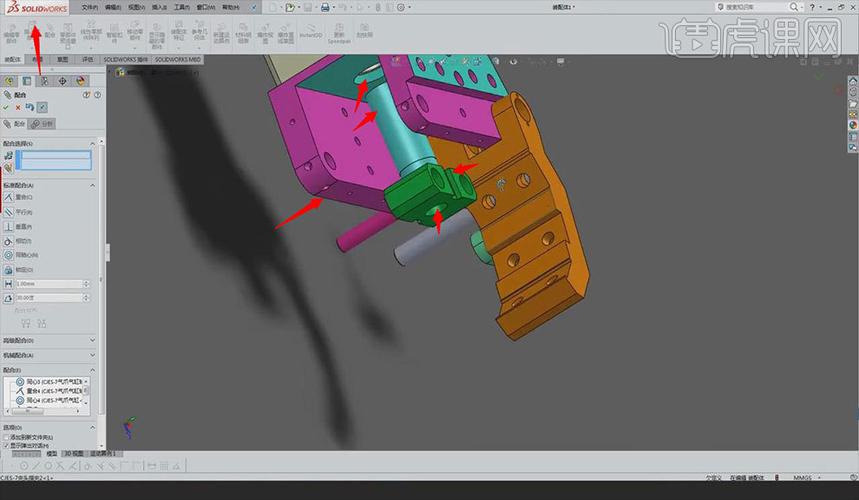Open the DisplayManager color-ball tab
The image size is (859, 500).
pyautogui.click(x=81, y=81)
